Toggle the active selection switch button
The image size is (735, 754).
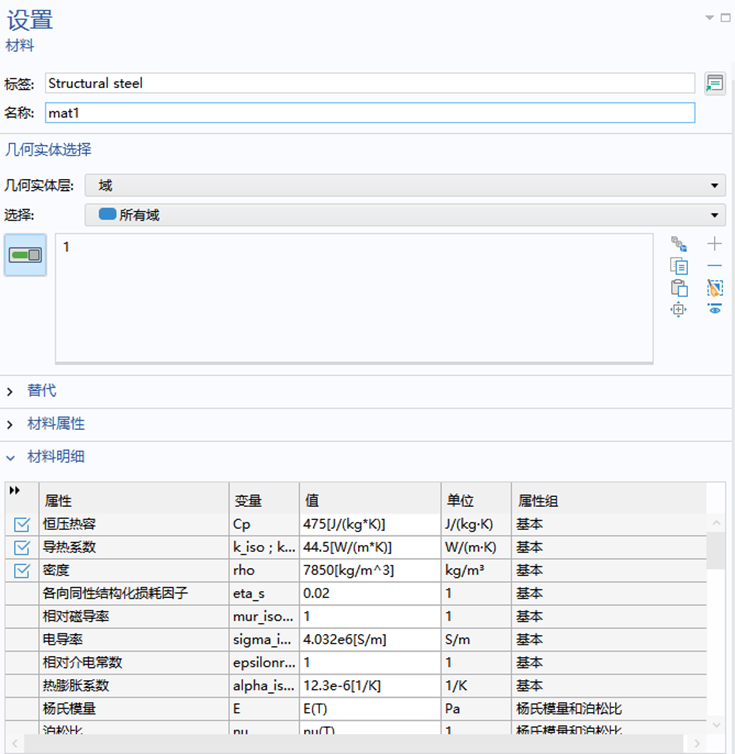coord(25,255)
